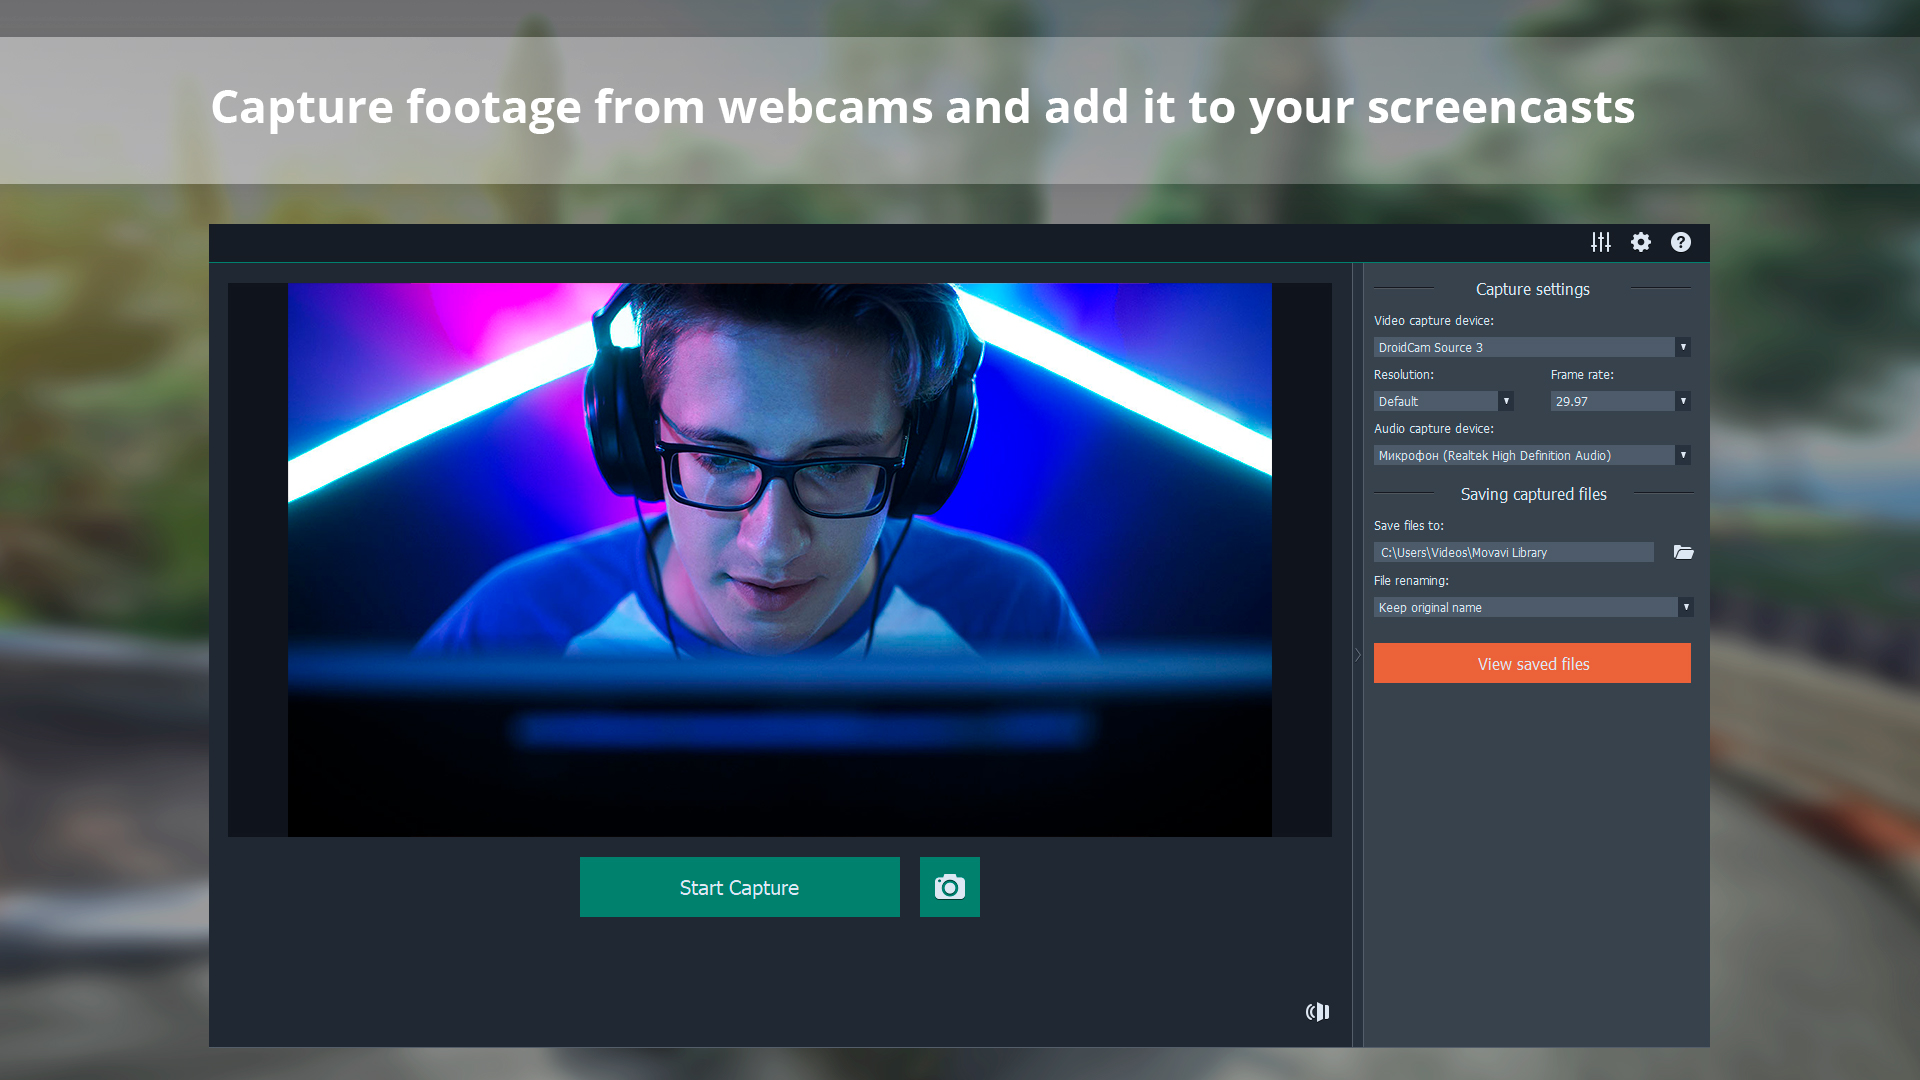Image resolution: width=1920 pixels, height=1080 pixels.
Task: Collapse the Capture settings panel chevron
Action: [1357, 655]
